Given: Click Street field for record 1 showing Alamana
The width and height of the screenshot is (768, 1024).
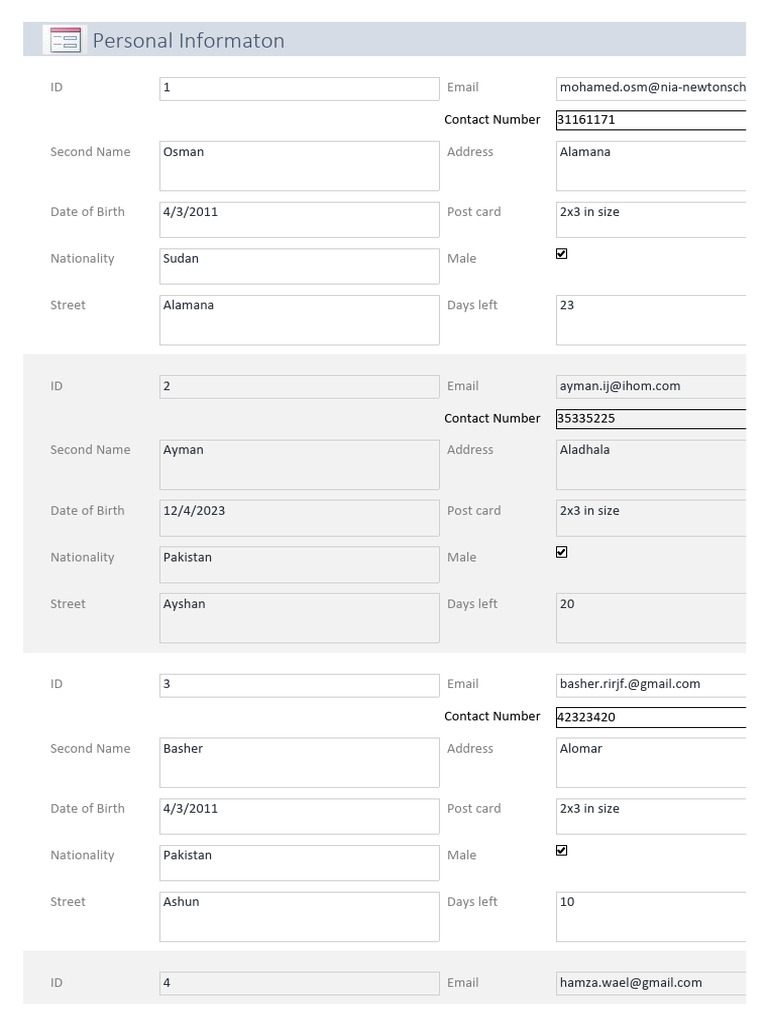Looking at the screenshot, I should (299, 320).
